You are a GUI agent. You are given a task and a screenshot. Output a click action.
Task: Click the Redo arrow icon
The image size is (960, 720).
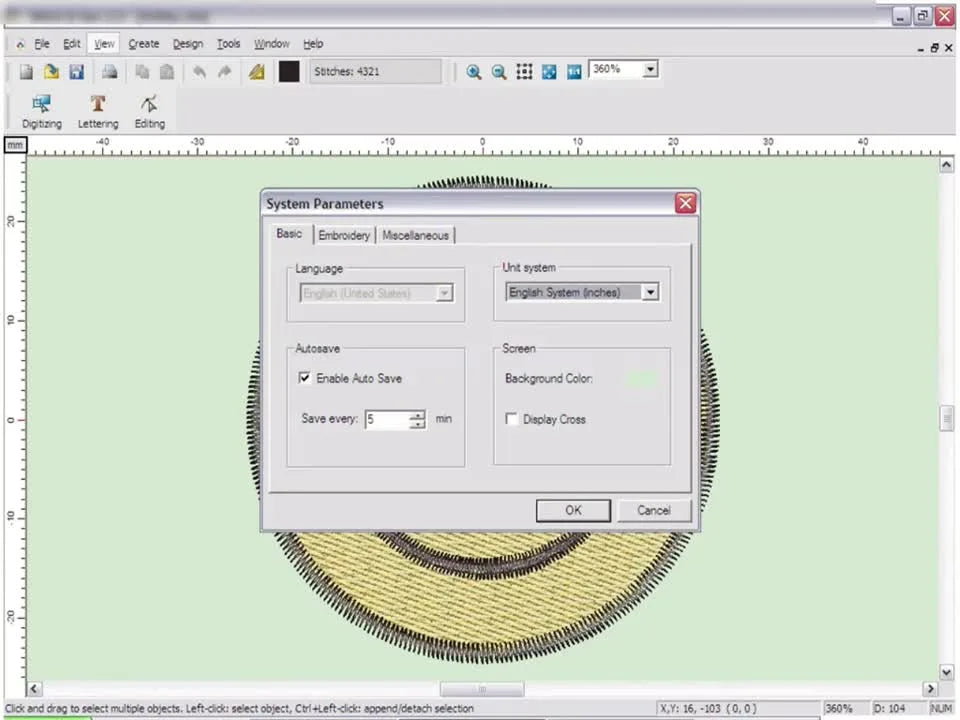point(225,72)
